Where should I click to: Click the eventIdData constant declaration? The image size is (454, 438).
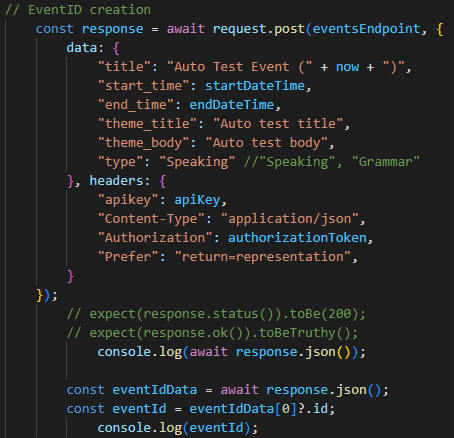(x=227, y=390)
